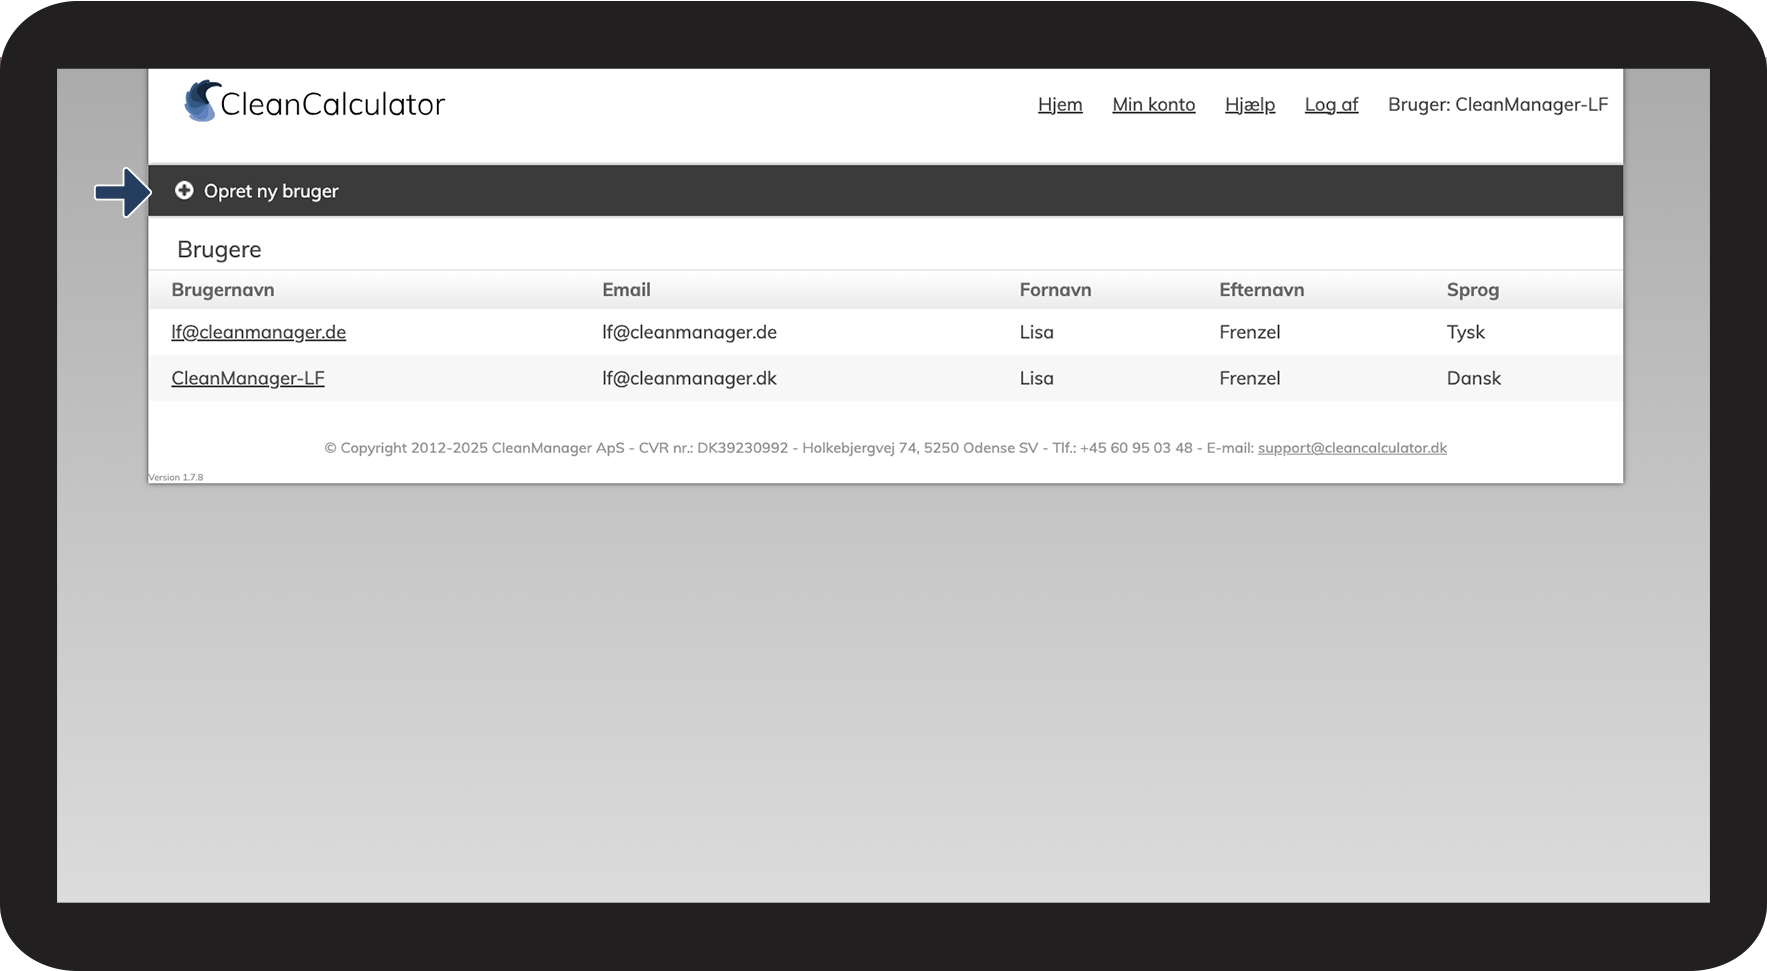Image resolution: width=1767 pixels, height=971 pixels.
Task: Click the CleanCalculator logo icon
Action: point(202,102)
